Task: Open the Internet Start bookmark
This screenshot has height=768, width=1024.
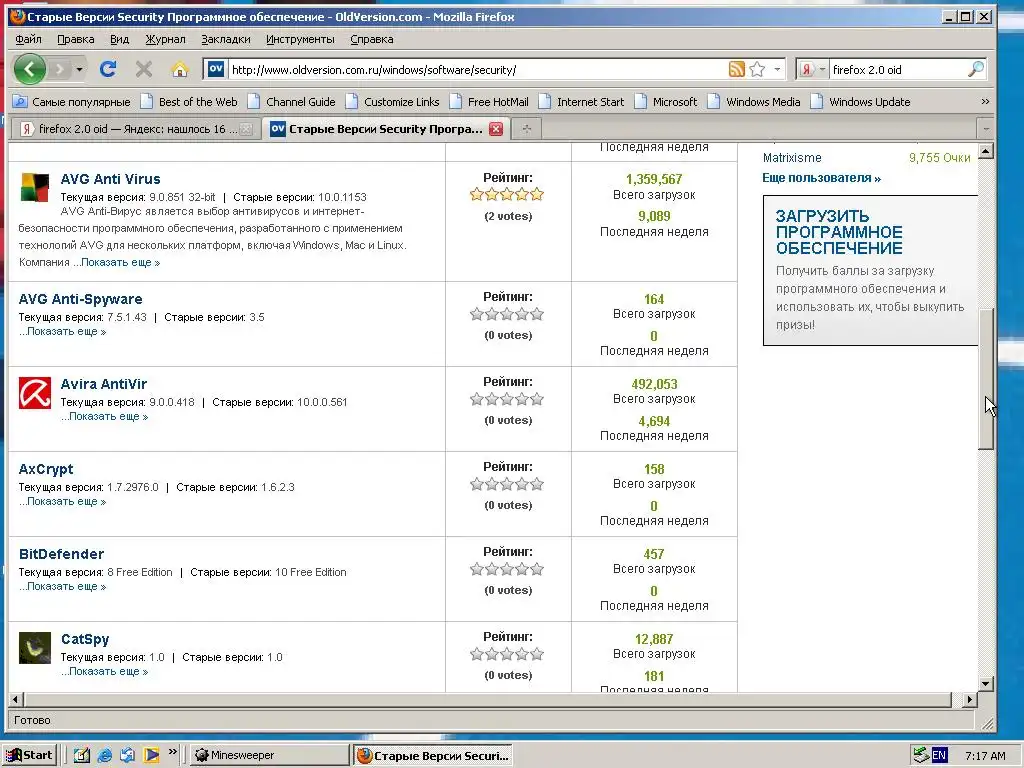Action: pyautogui.click(x=582, y=102)
